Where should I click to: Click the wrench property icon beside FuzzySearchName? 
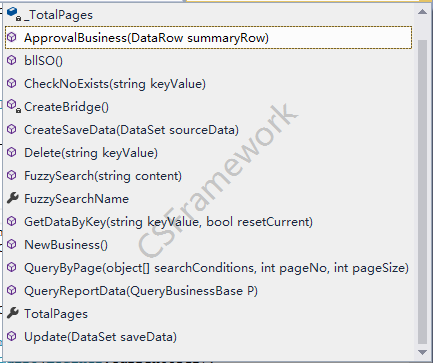pyautogui.click(x=13, y=198)
